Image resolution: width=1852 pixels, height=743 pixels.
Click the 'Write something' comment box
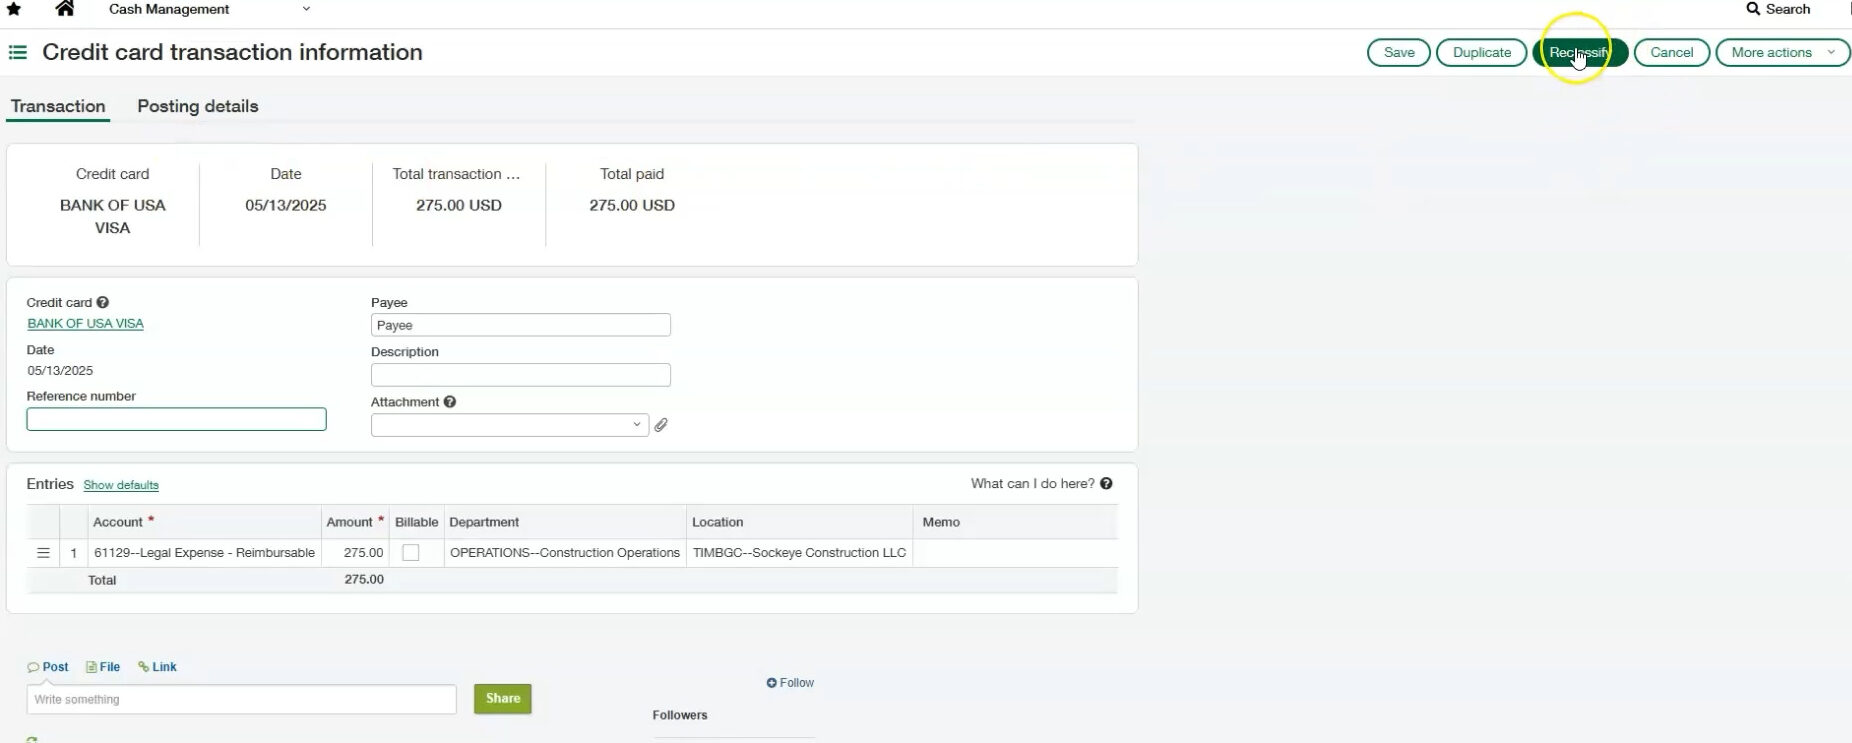[x=241, y=699]
